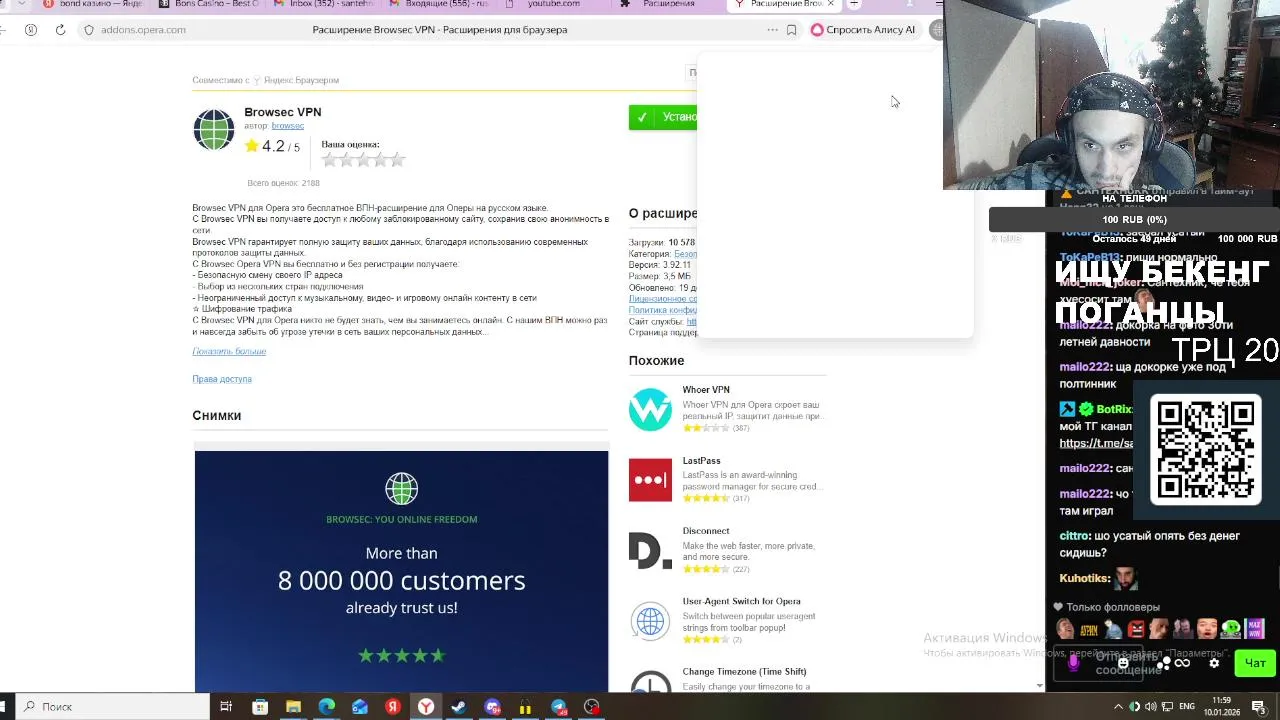This screenshot has height=720, width=1280.
Task: Open a new browser tab
Action: coord(854,4)
